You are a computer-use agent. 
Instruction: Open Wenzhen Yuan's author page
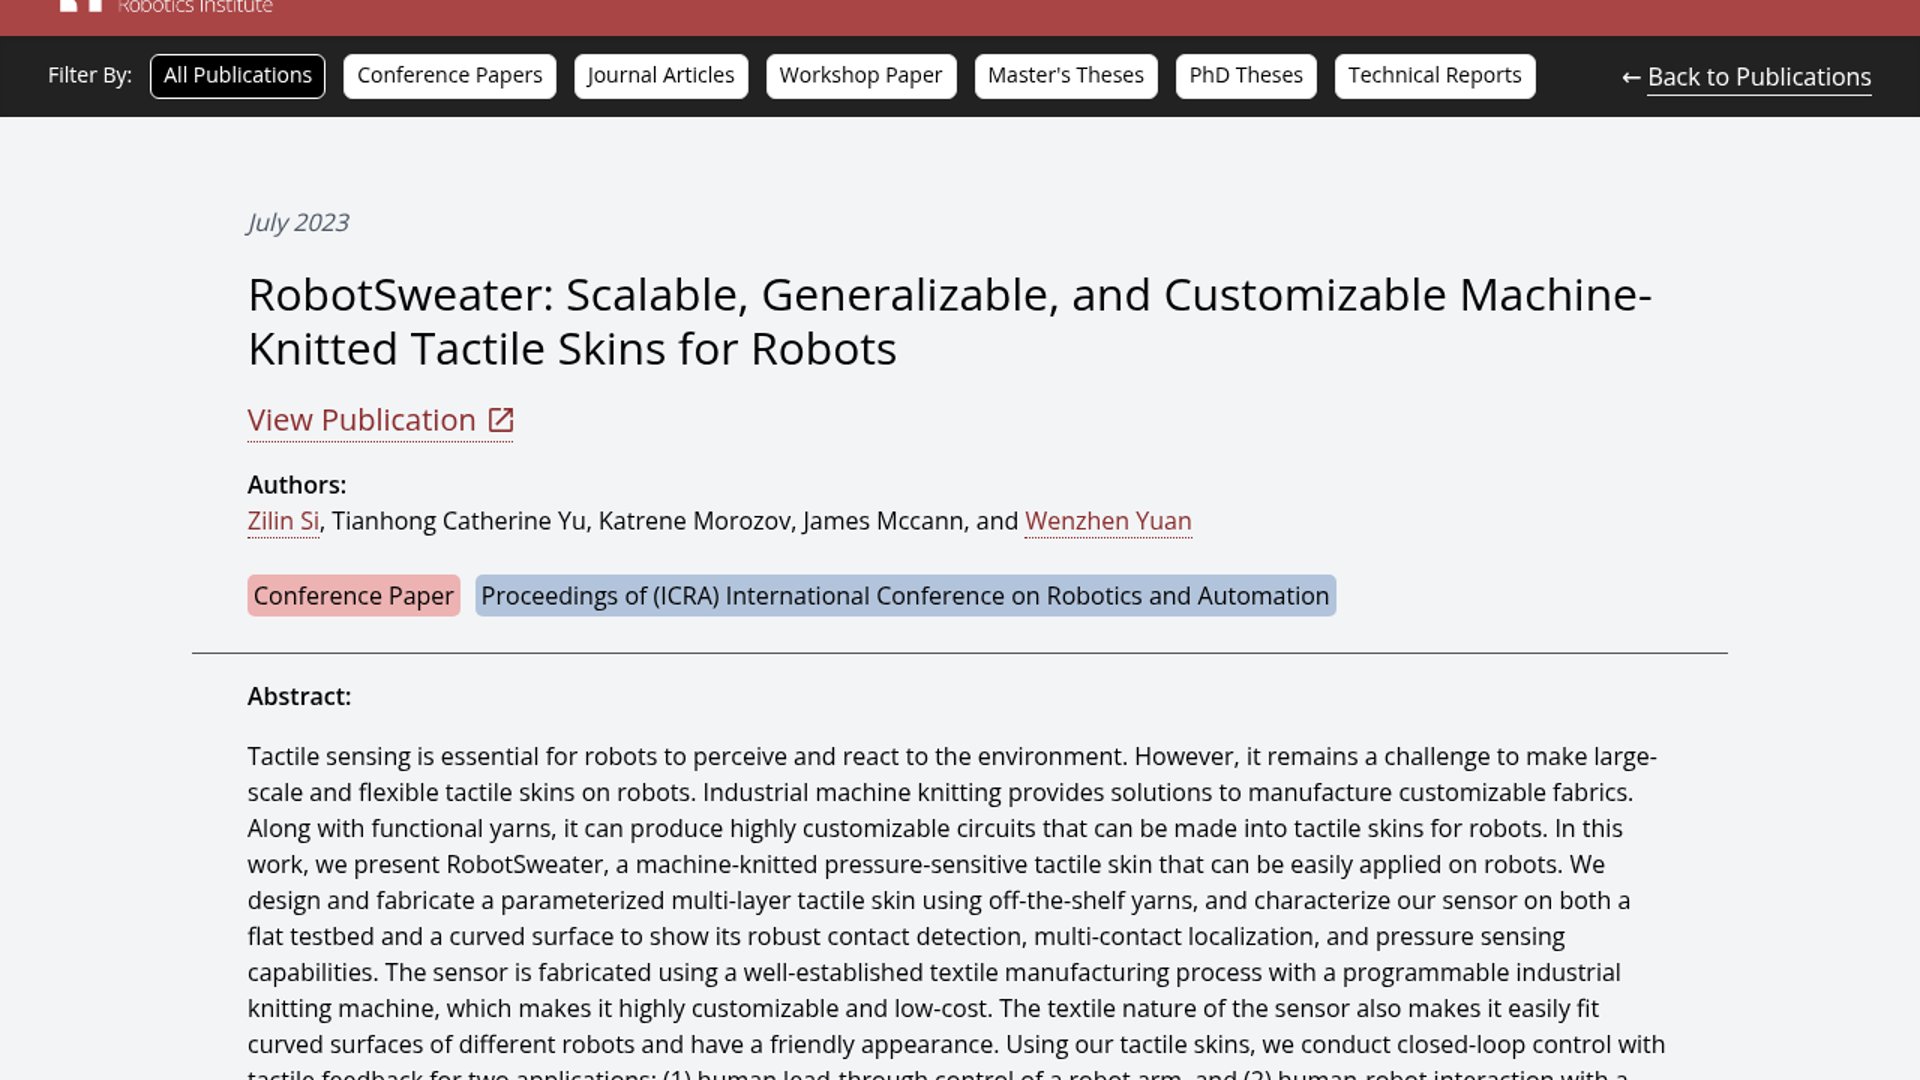tap(1107, 521)
